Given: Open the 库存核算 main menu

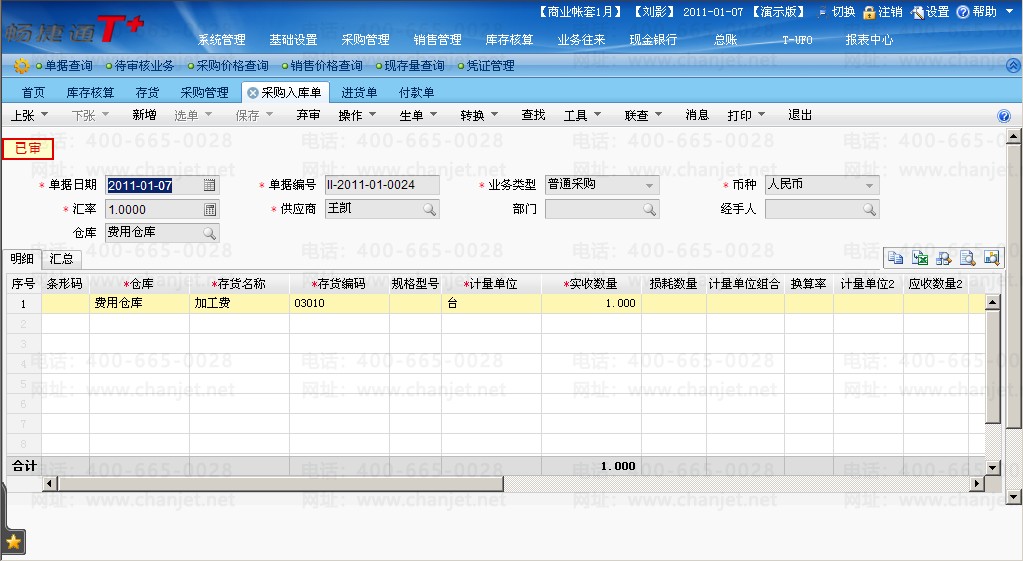Looking at the screenshot, I should (x=510, y=40).
